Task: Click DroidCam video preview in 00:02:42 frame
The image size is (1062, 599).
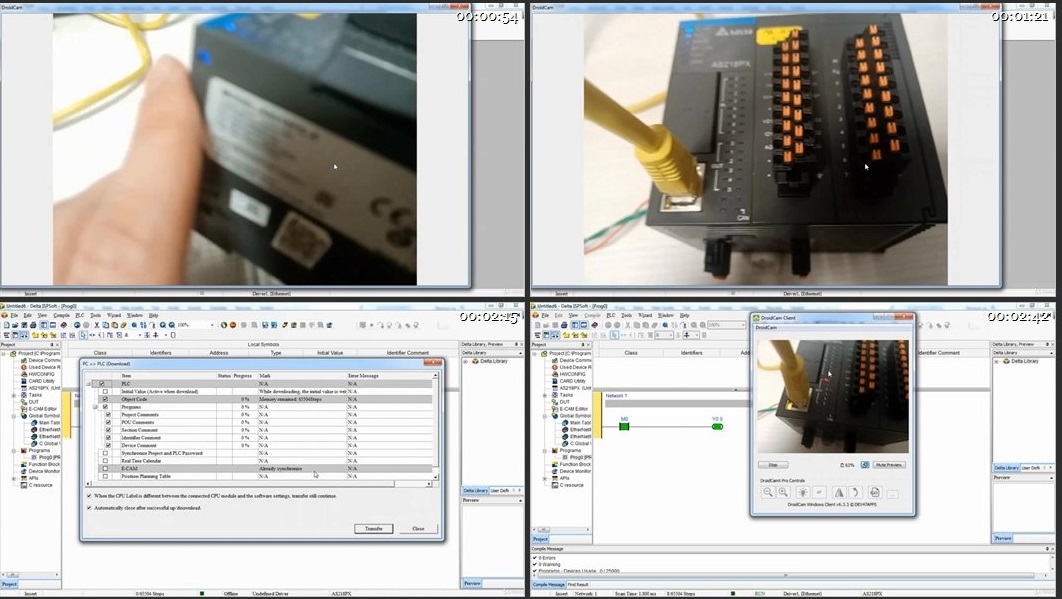Action: click(833, 396)
